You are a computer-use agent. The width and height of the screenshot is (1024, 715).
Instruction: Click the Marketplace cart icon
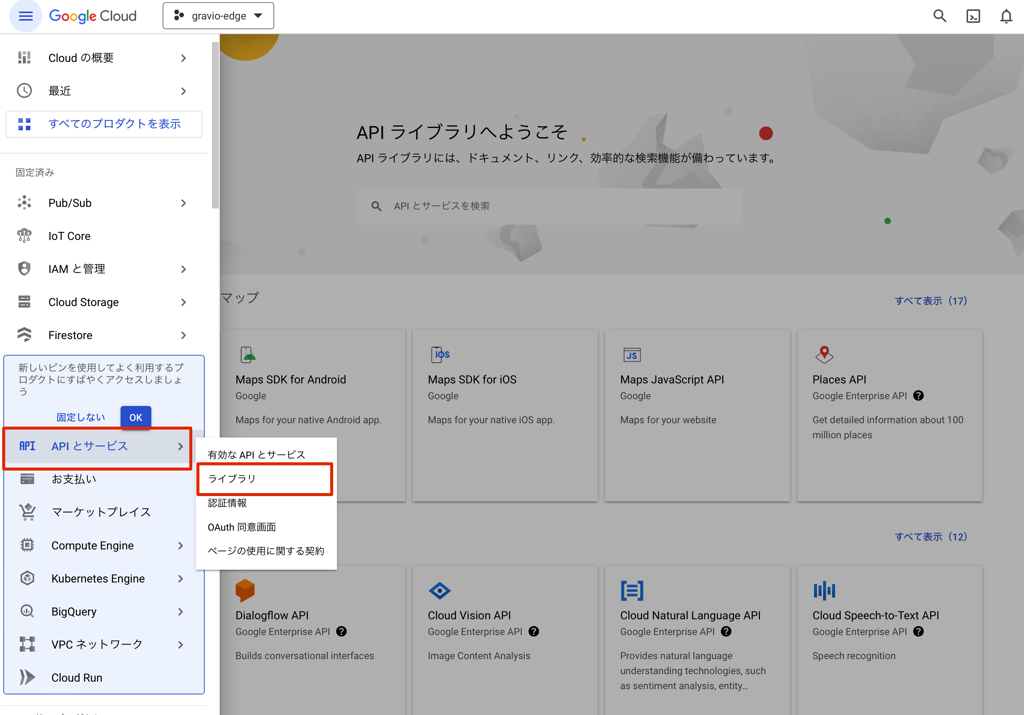coord(27,512)
